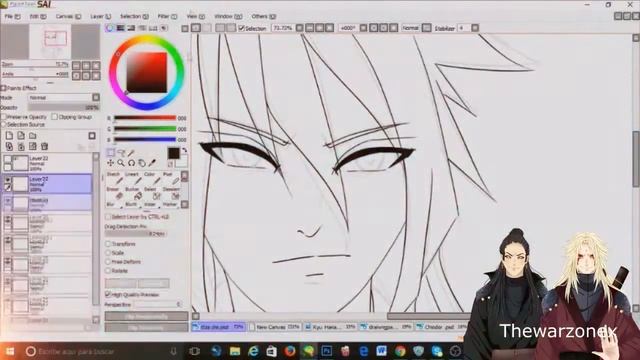This screenshot has height=360, width=640.
Task: Swap foreground and background colors arrow
Action: click(184, 151)
